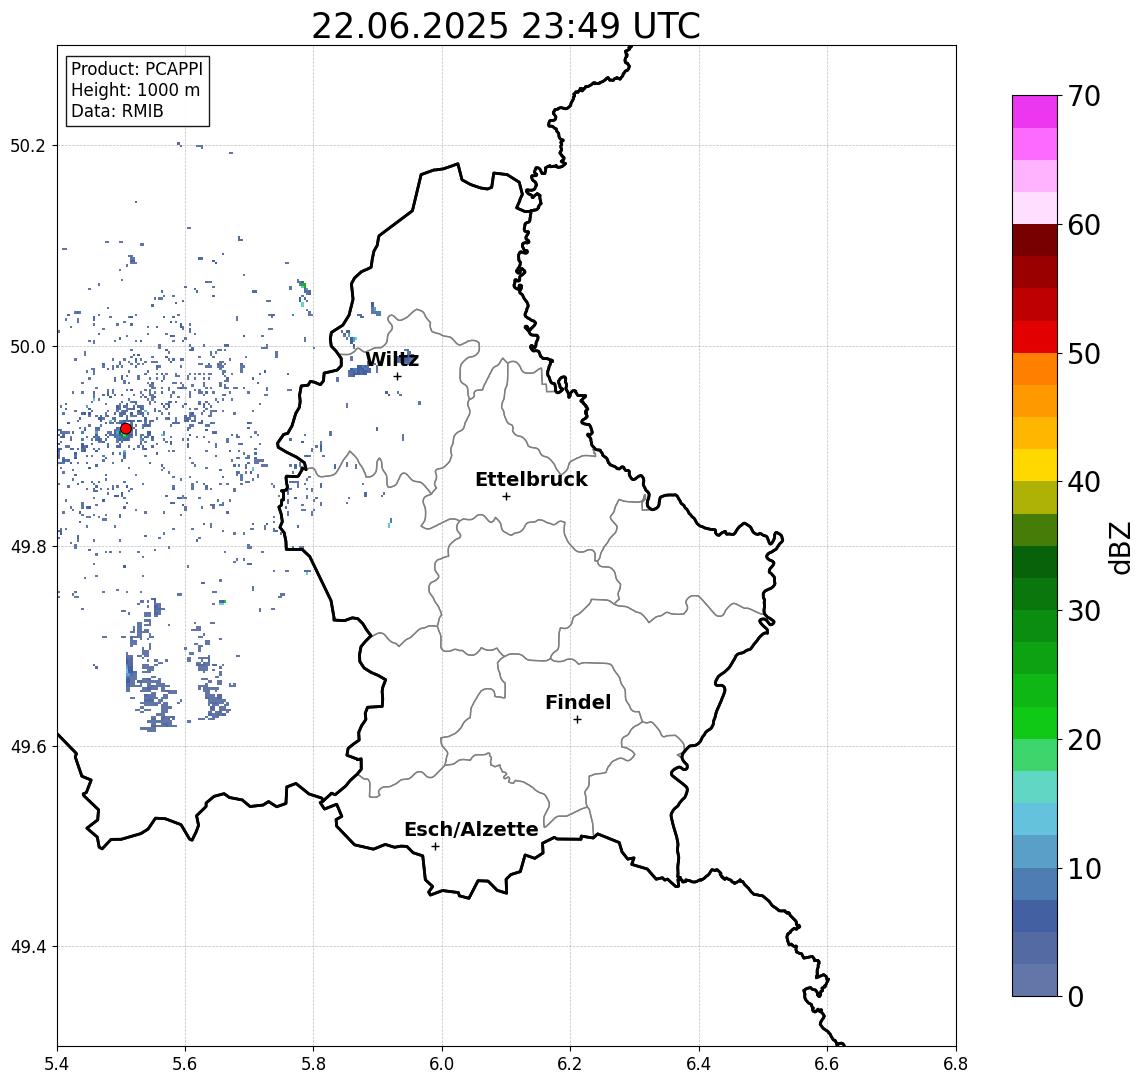Click the colorbar tick label 0
The width and height of the screenshot is (1145, 1084).
1076,996
